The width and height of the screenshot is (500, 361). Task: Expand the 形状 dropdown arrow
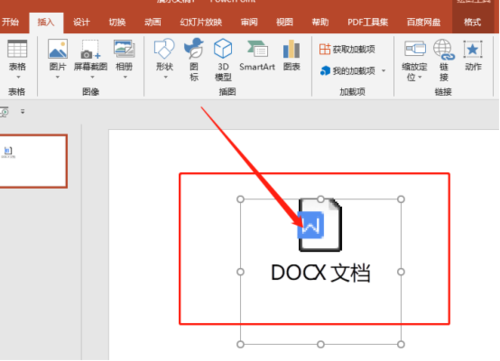166,77
